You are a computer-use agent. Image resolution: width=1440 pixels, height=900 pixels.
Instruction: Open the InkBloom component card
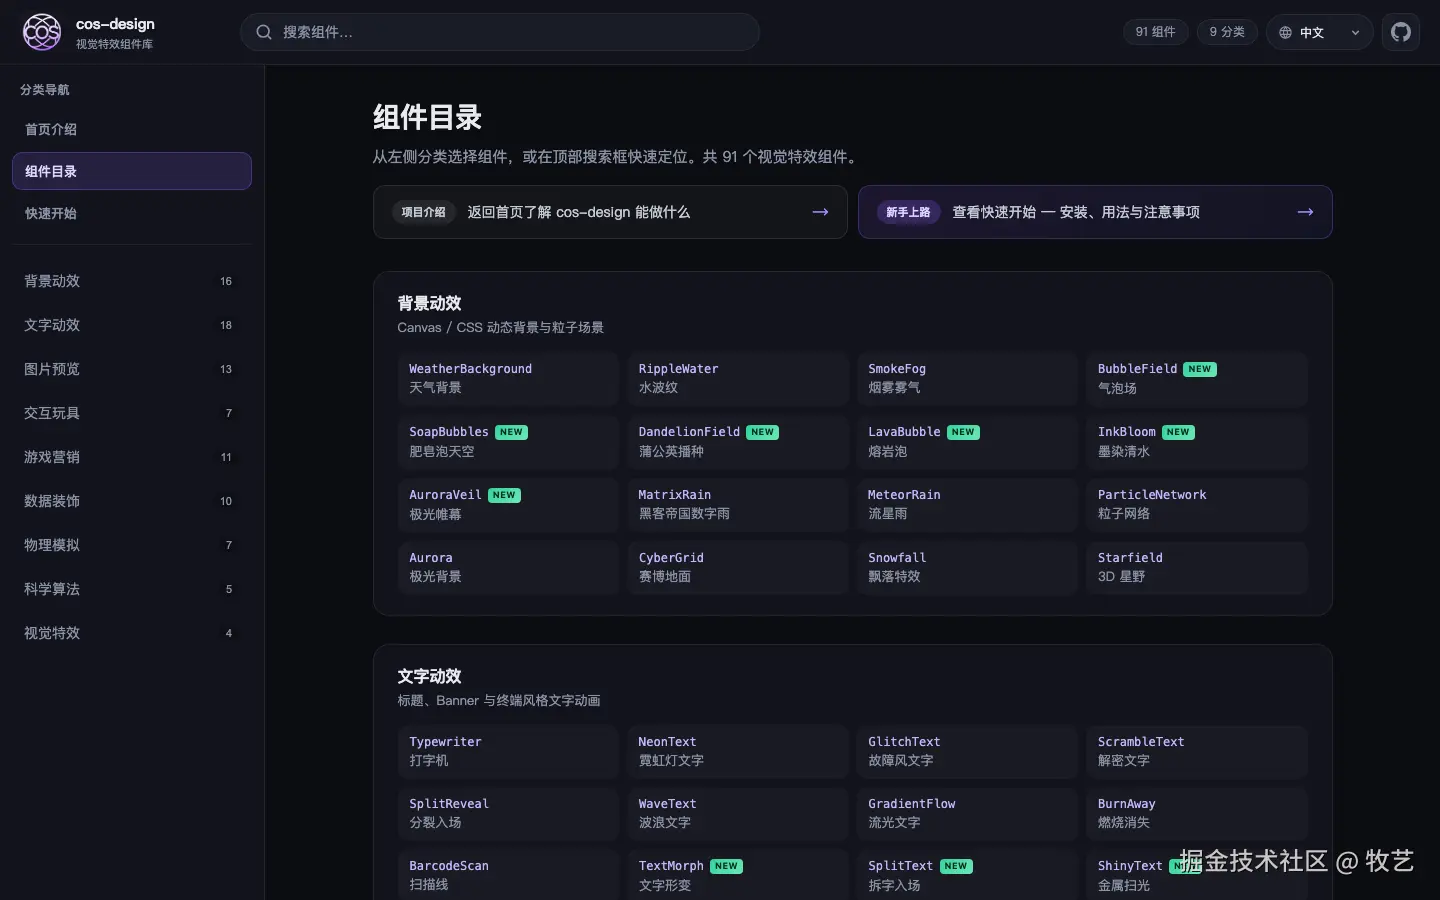coord(1197,441)
